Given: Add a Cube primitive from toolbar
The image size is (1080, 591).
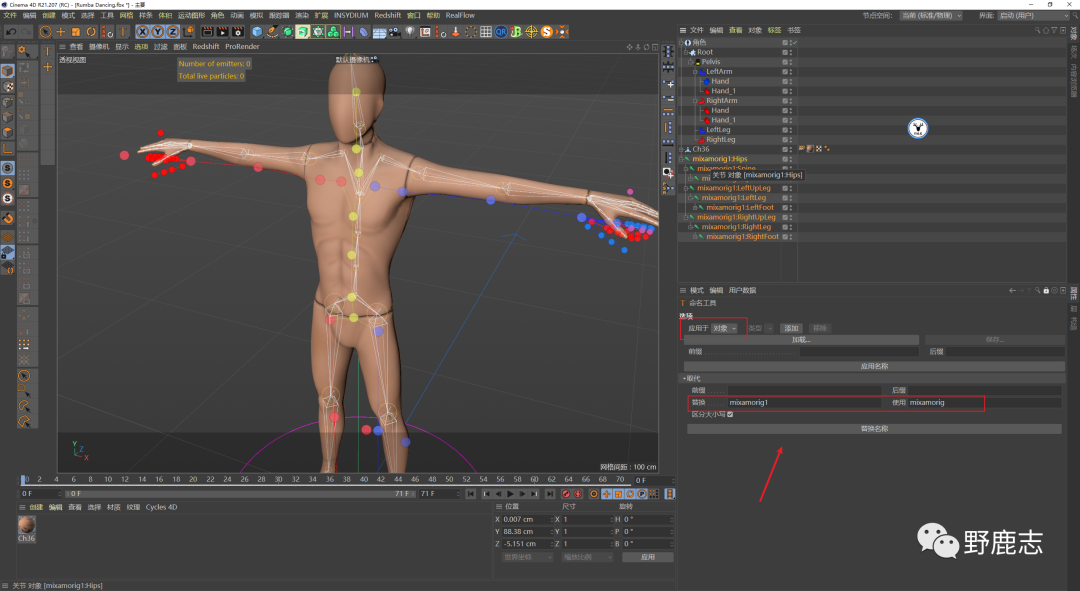Looking at the screenshot, I should pyautogui.click(x=258, y=32).
